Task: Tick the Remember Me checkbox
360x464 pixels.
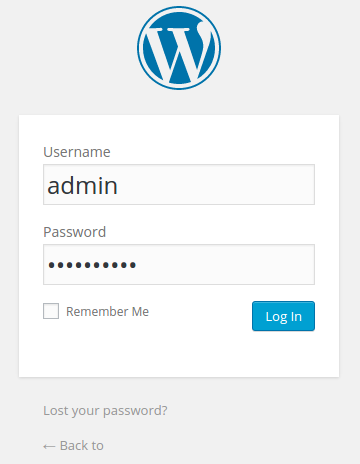Action: pos(51,311)
